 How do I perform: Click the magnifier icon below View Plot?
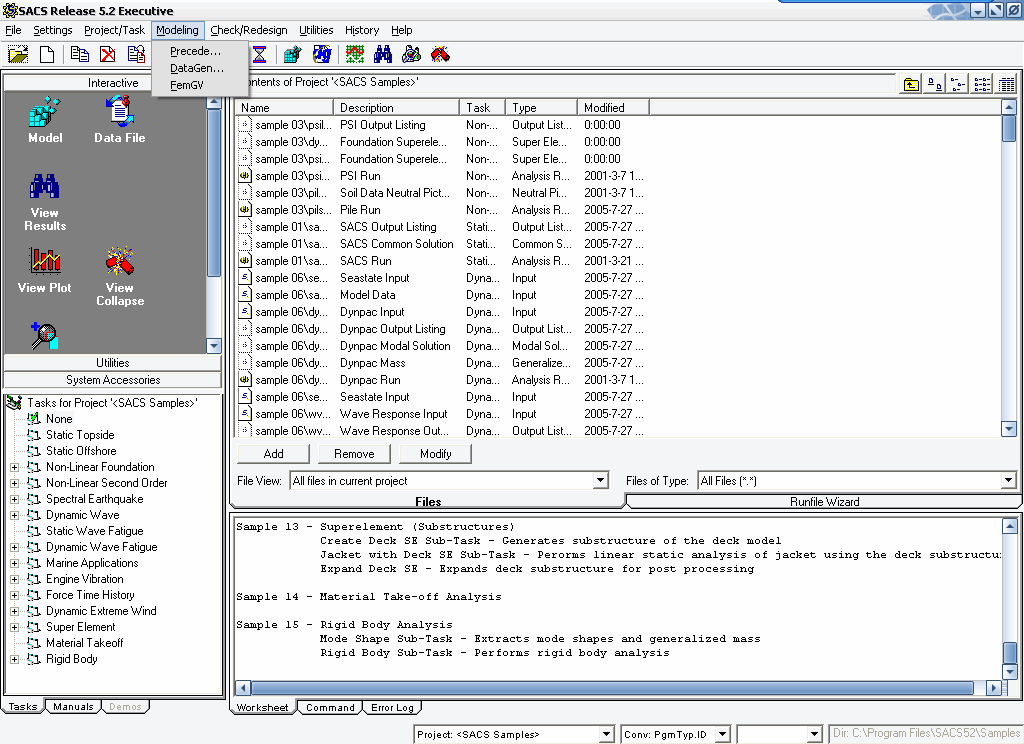(x=44, y=336)
